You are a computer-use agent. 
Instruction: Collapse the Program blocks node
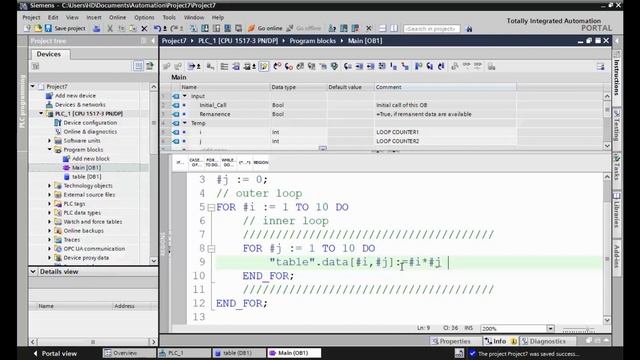[x=50, y=149]
